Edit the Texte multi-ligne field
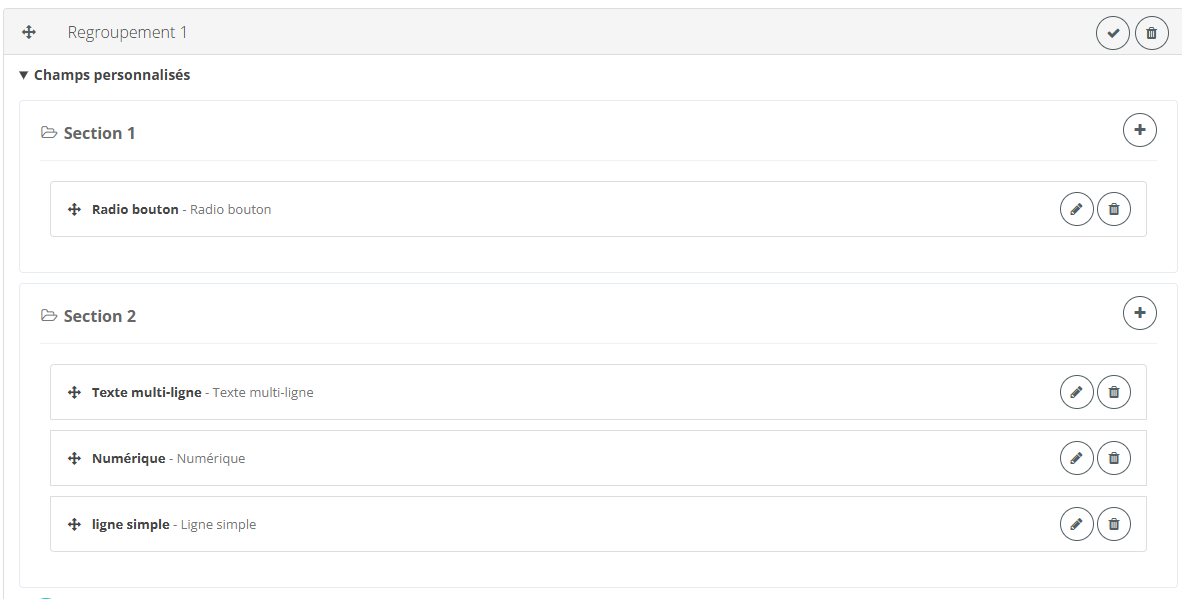Viewport: 1182px width, 599px height. point(1076,393)
